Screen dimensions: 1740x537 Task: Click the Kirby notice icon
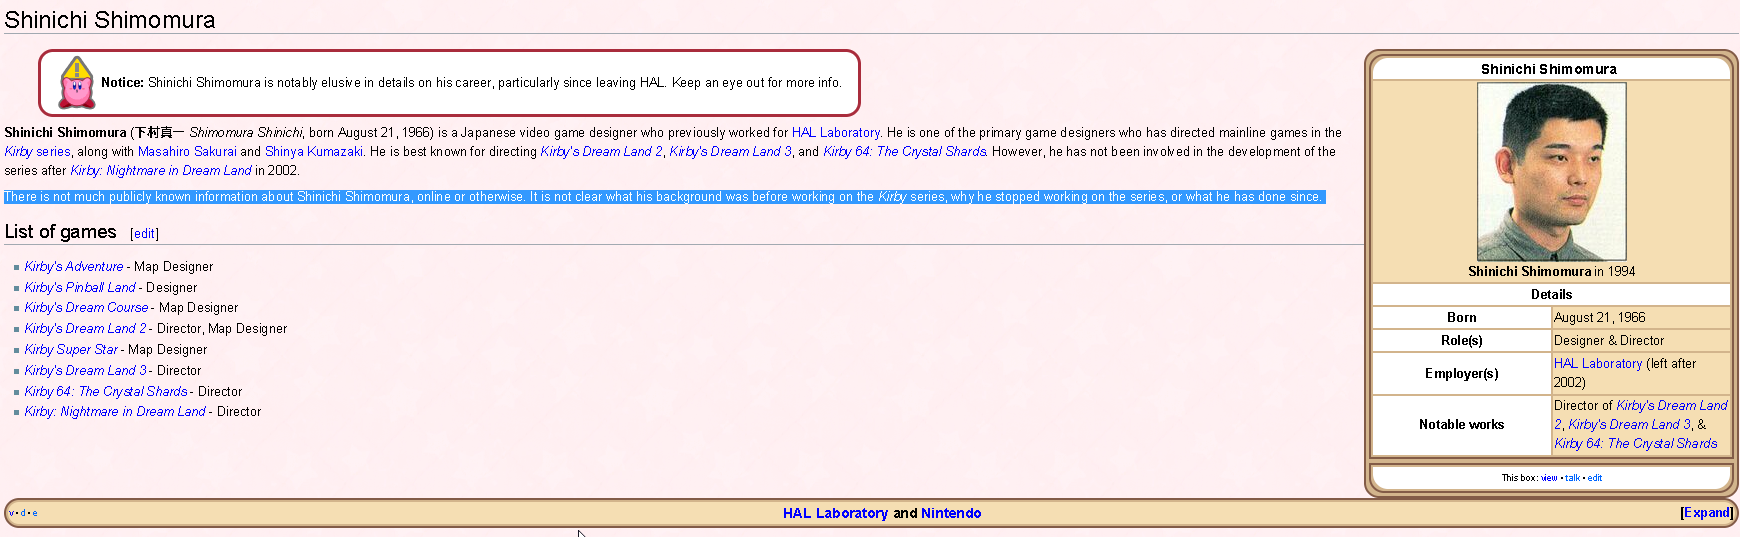[x=77, y=83]
